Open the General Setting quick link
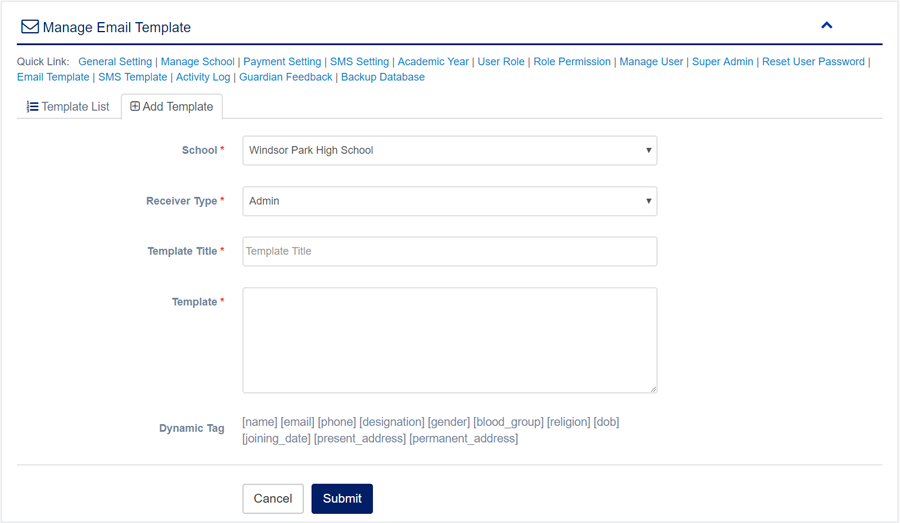The image size is (900, 523). pos(115,62)
